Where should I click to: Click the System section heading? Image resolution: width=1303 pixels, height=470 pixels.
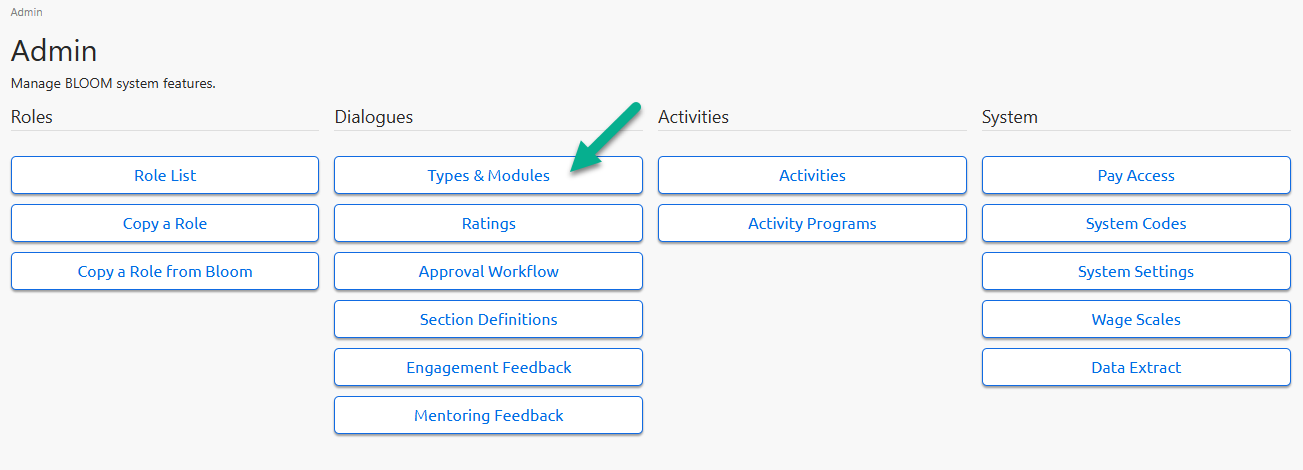click(1010, 117)
